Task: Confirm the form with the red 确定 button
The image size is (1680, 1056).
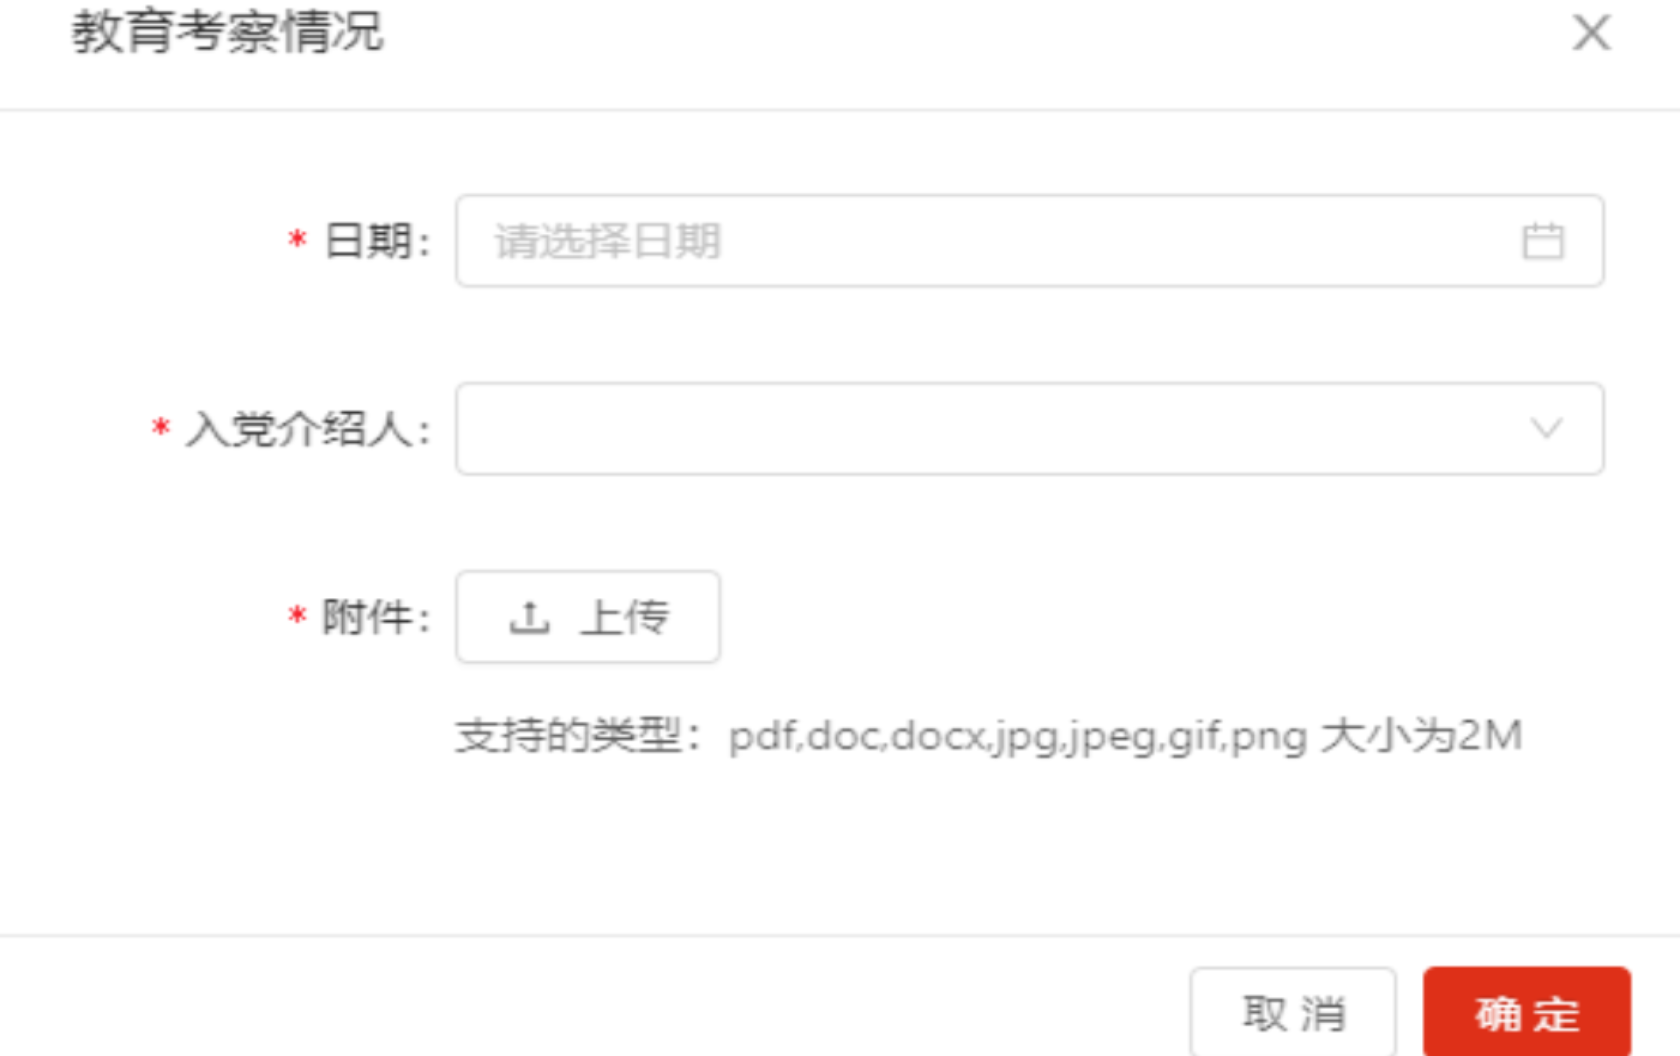Action: tap(1527, 1012)
